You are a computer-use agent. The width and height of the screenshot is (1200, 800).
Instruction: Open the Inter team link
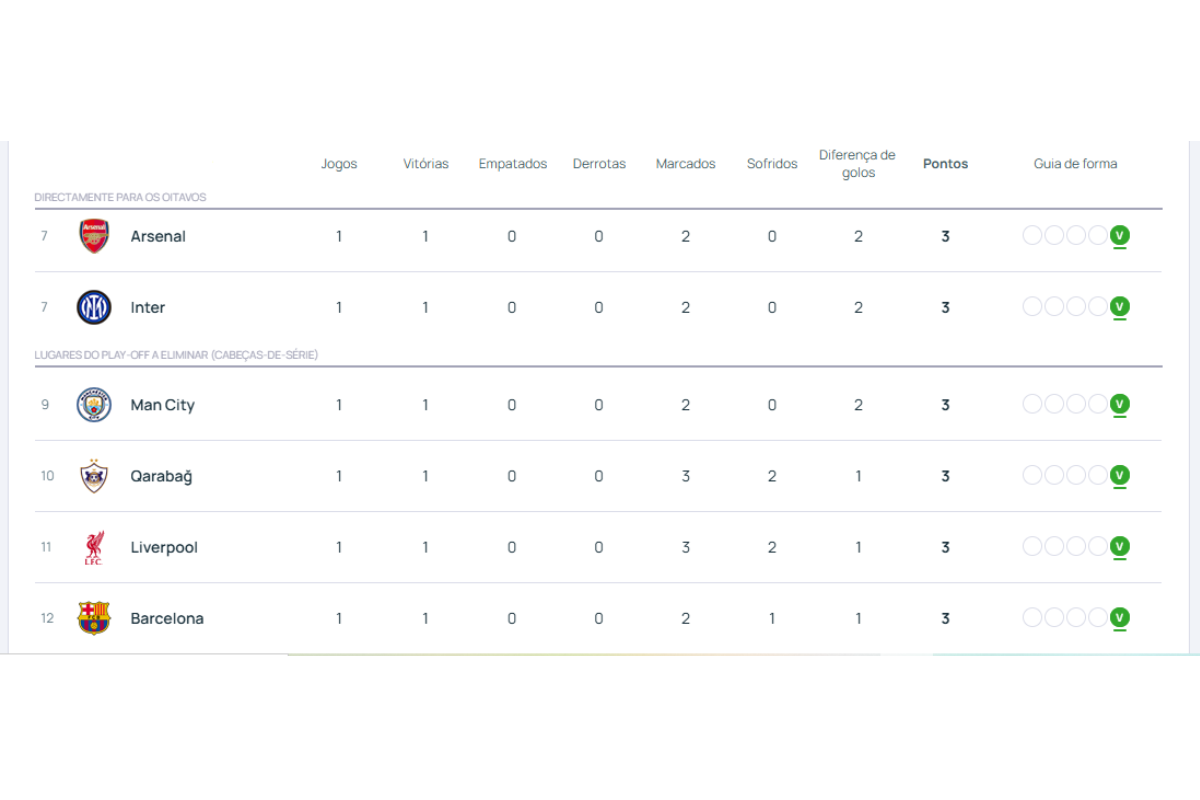(148, 307)
